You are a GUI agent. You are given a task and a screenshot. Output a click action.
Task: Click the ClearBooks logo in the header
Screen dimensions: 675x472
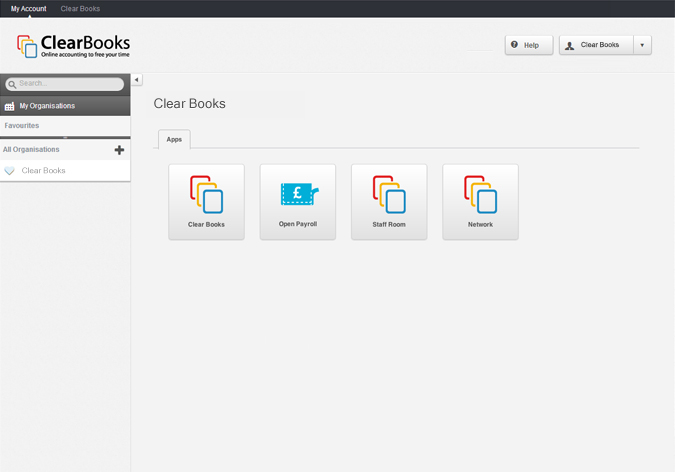pos(73,45)
